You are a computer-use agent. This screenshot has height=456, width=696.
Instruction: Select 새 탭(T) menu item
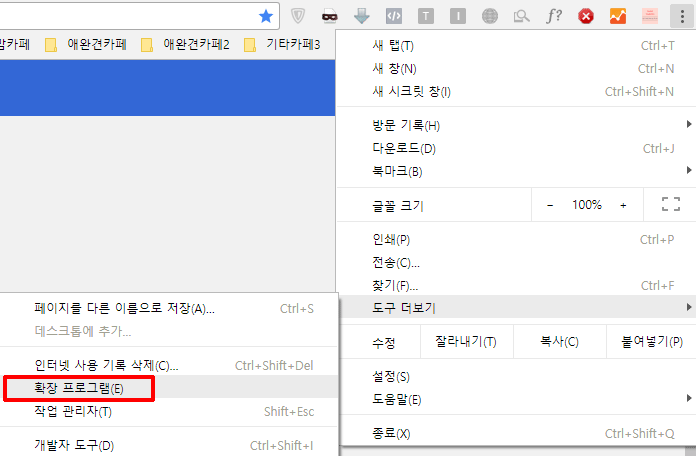click(516, 46)
